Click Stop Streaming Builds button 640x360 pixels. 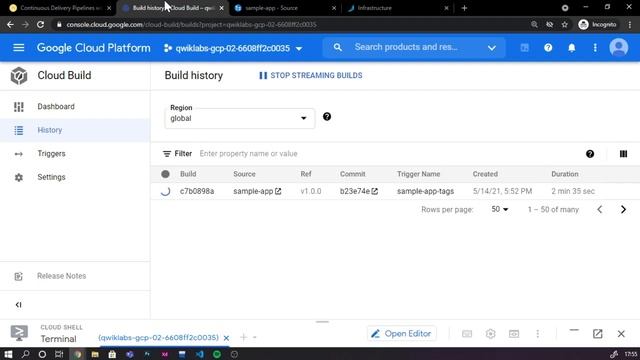[311, 76]
